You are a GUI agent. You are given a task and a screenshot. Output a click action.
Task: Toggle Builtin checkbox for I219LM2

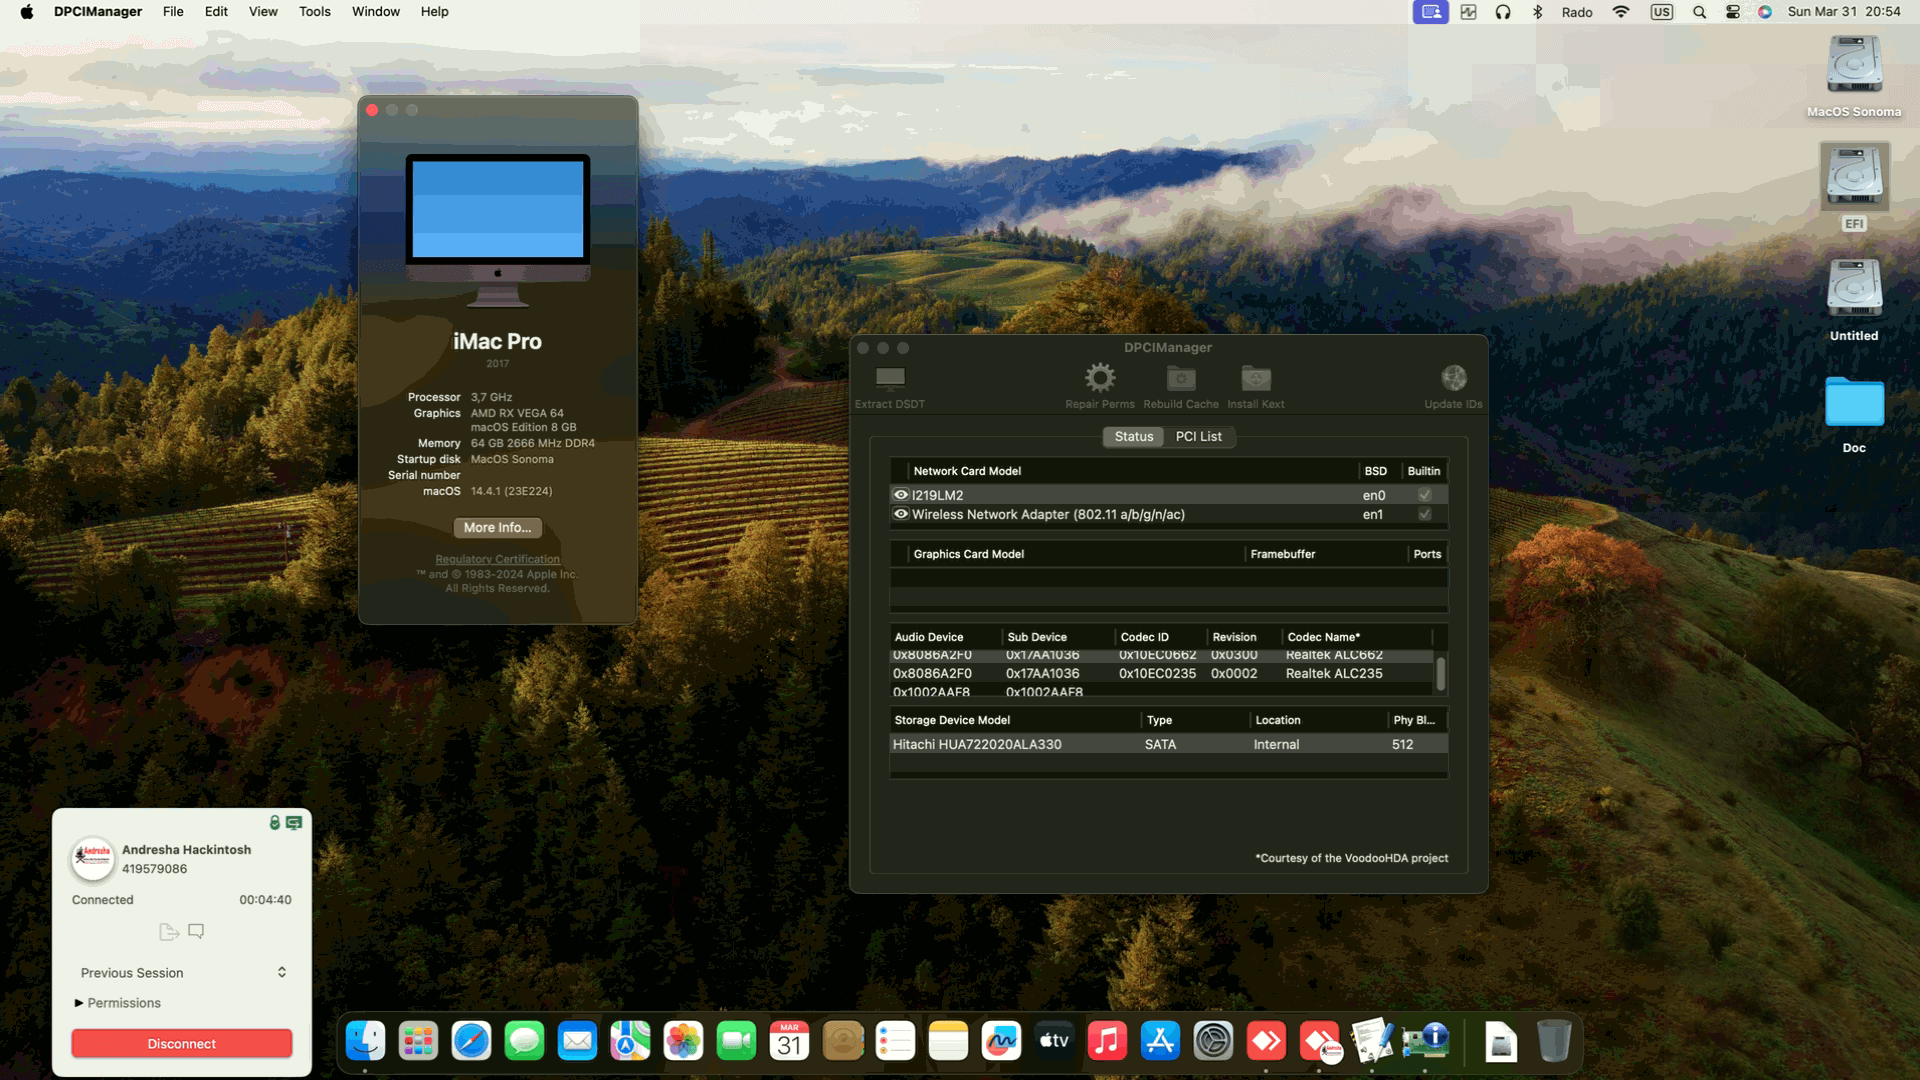1425,495
